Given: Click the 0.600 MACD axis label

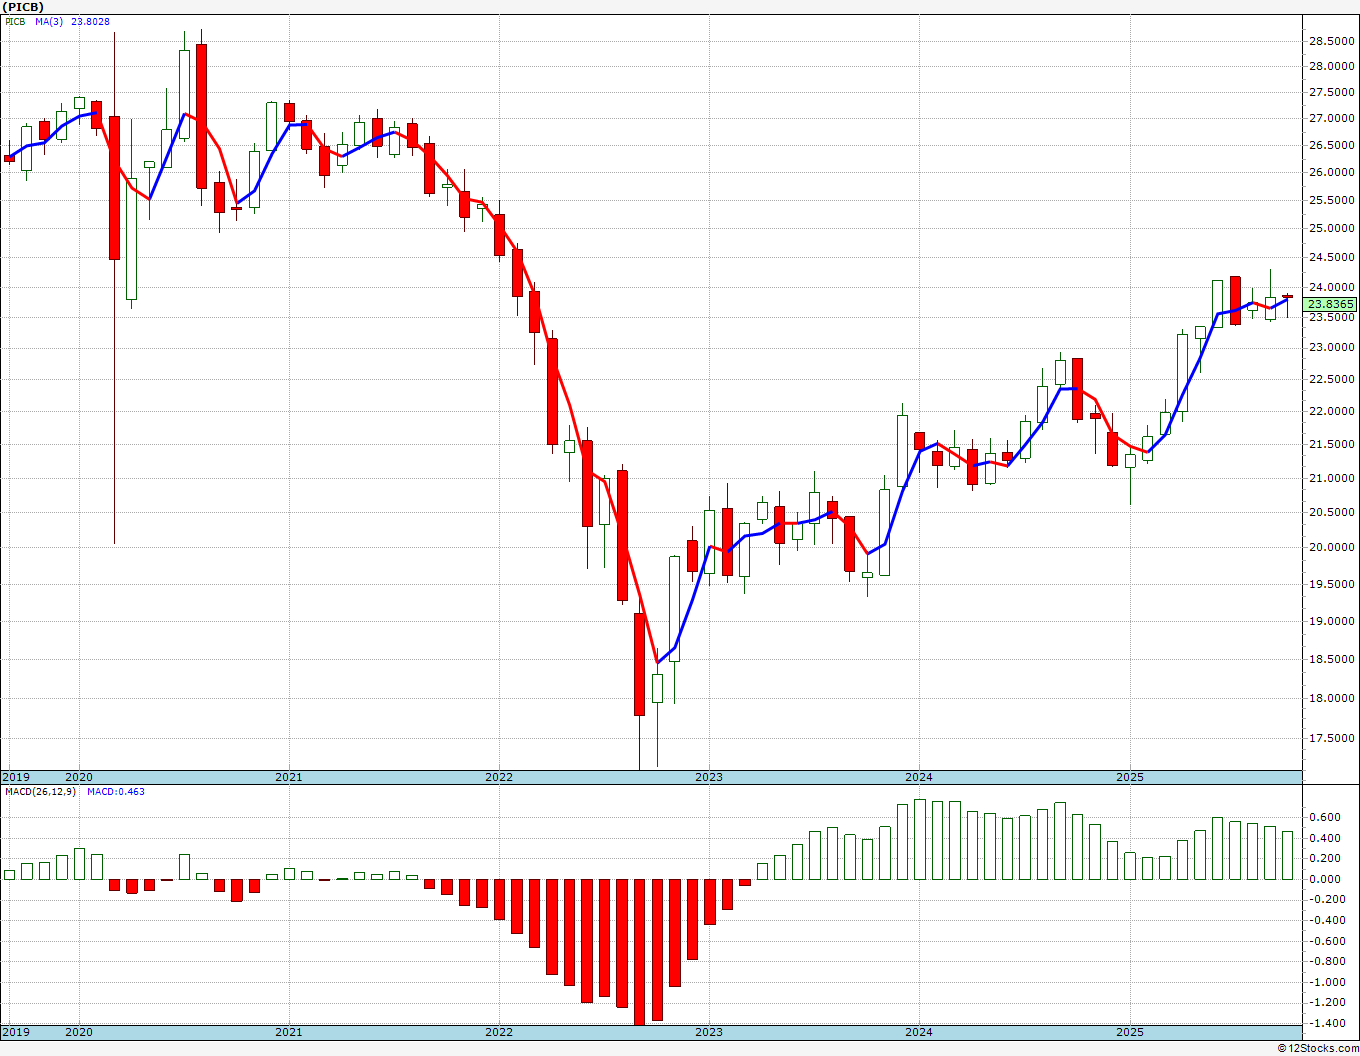Looking at the screenshot, I should pyautogui.click(x=1327, y=817).
